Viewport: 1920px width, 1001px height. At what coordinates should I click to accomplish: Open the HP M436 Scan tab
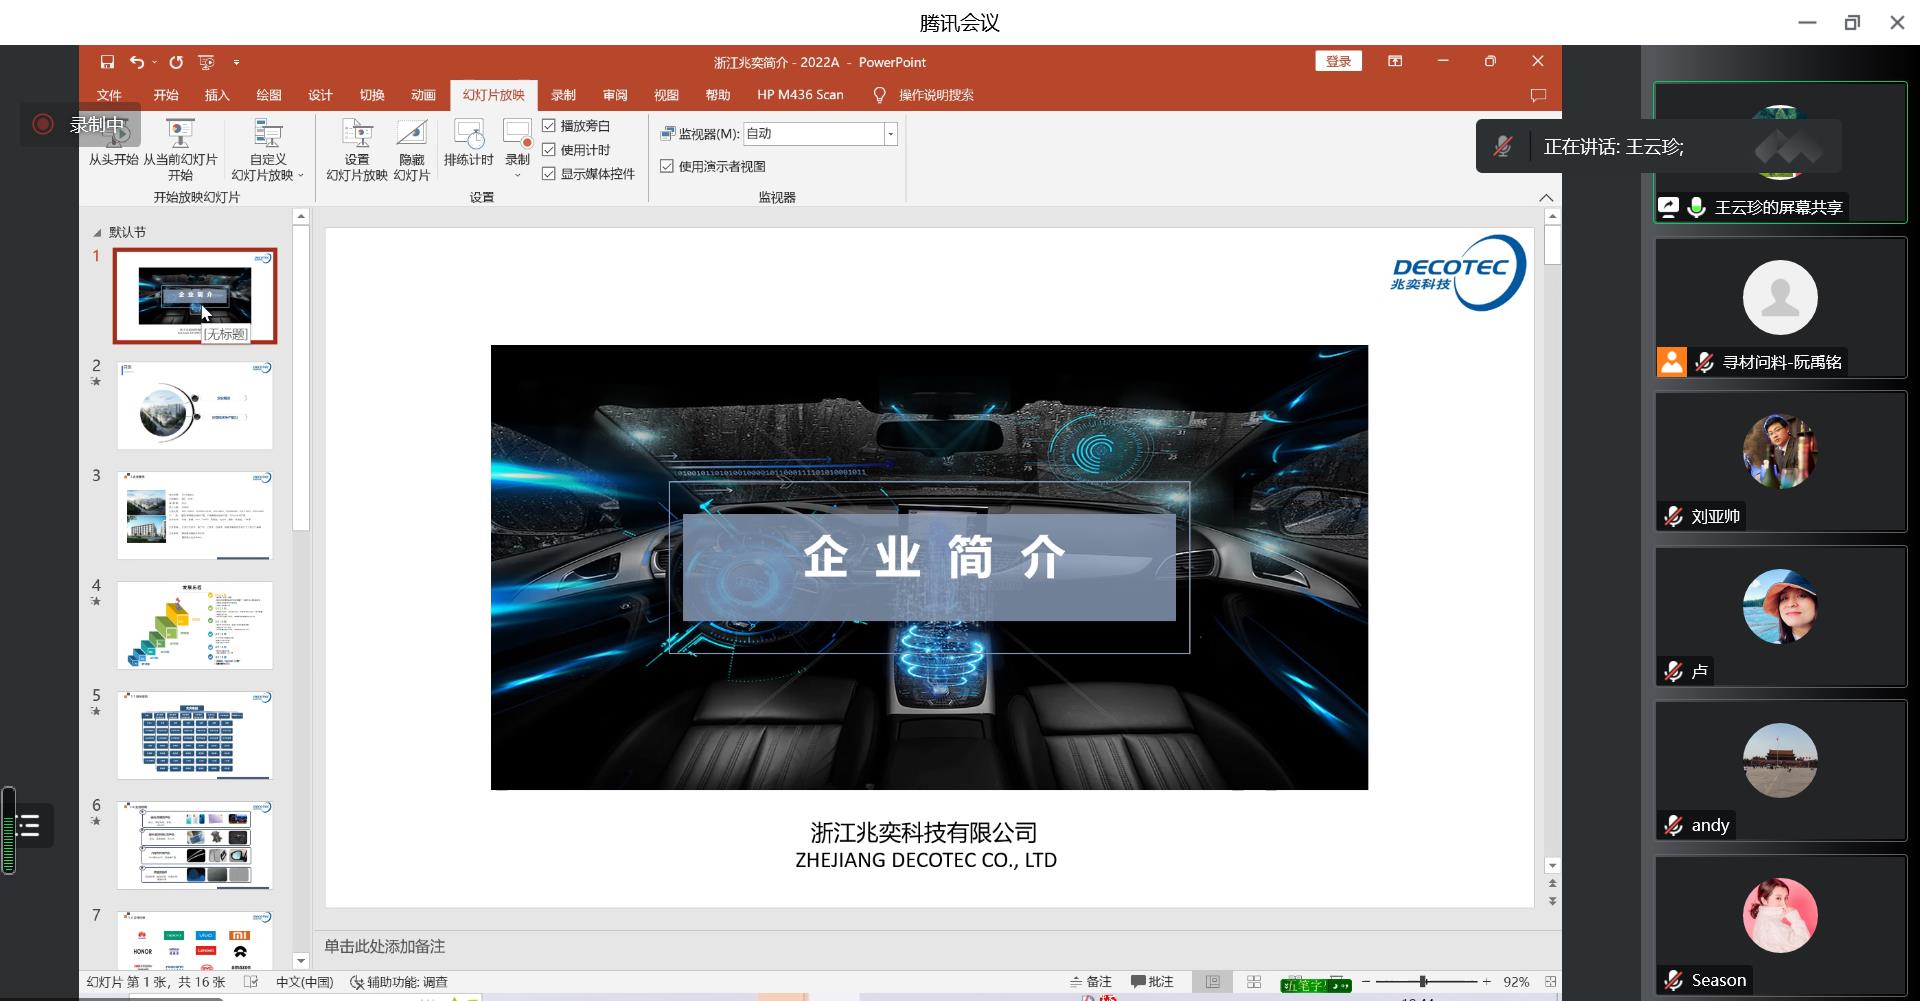pyautogui.click(x=800, y=95)
